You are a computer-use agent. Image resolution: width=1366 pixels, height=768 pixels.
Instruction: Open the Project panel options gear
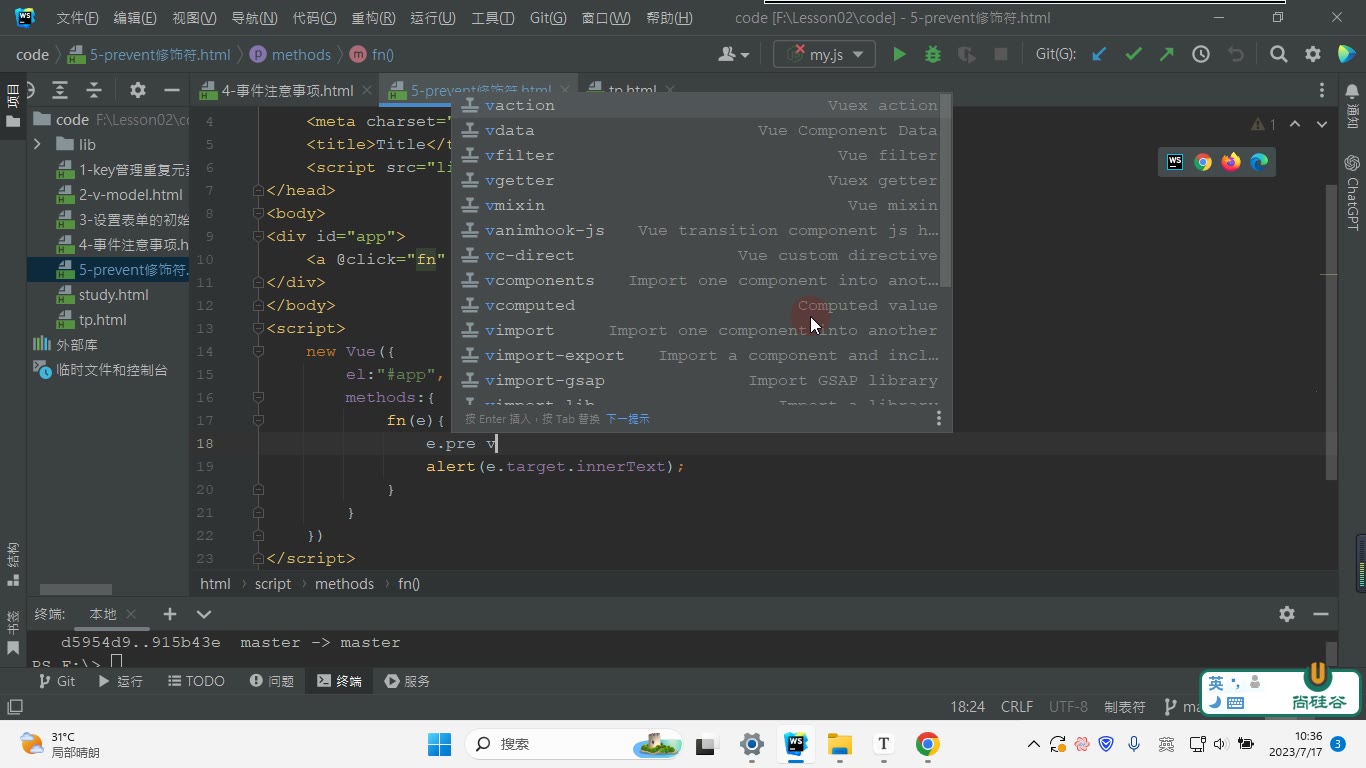pos(138,90)
